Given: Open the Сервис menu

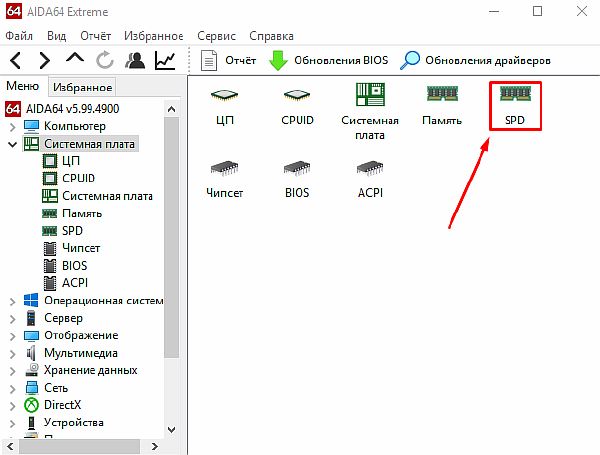Looking at the screenshot, I should [216, 36].
